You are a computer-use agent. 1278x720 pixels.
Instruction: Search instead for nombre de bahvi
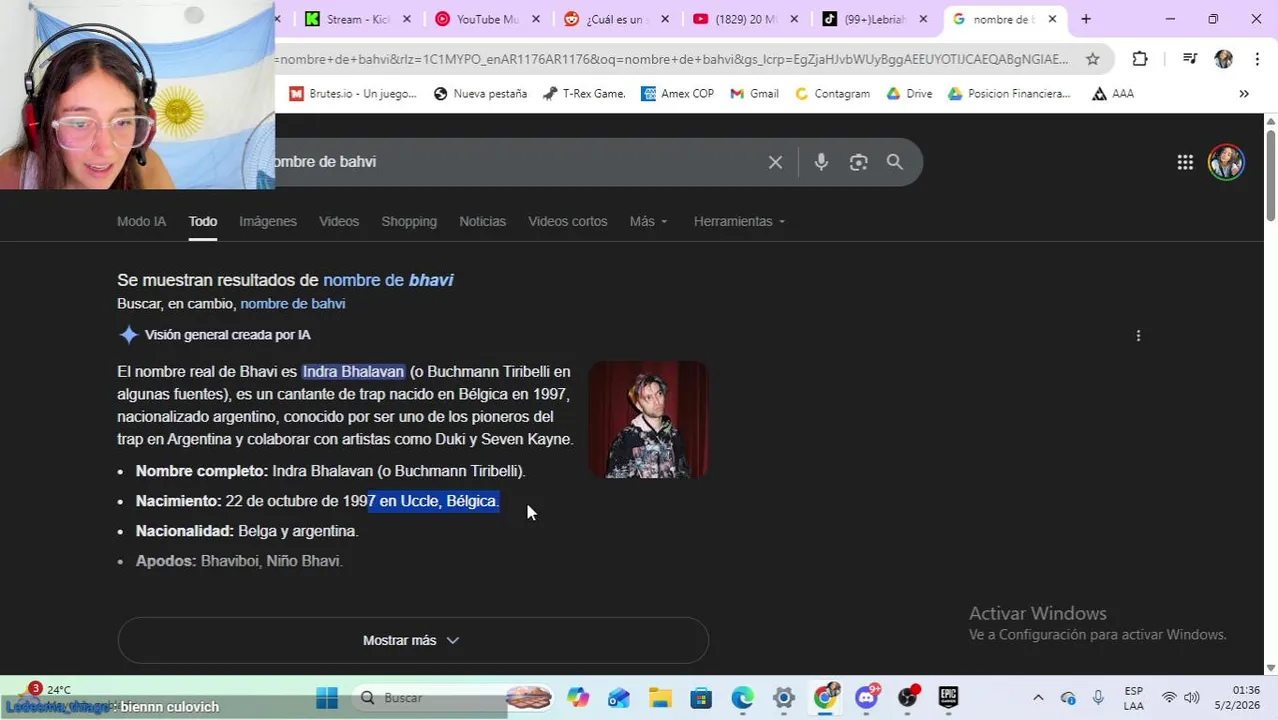(x=293, y=304)
